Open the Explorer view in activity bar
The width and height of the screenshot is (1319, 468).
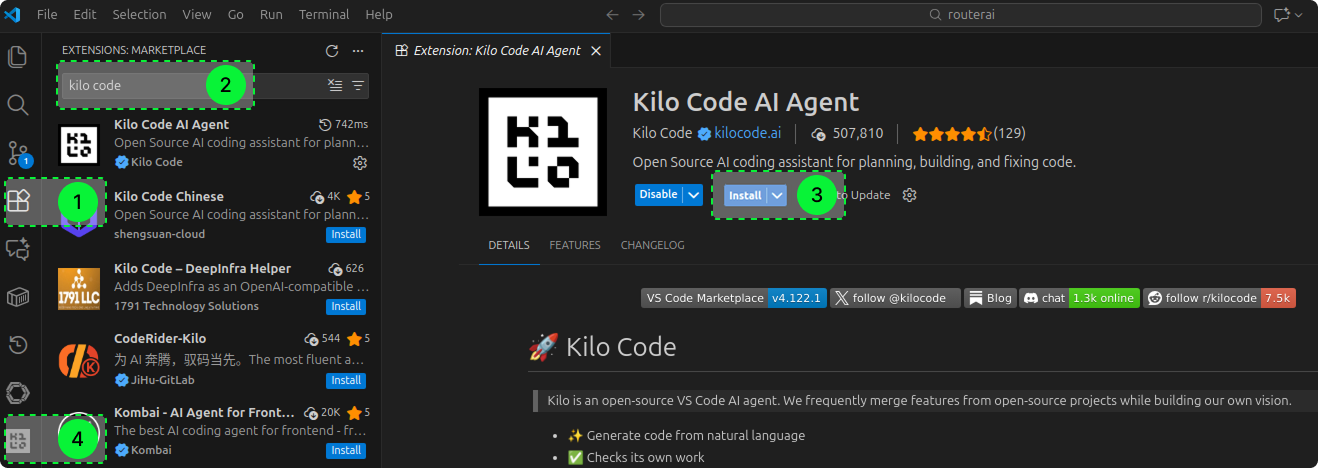[18, 56]
